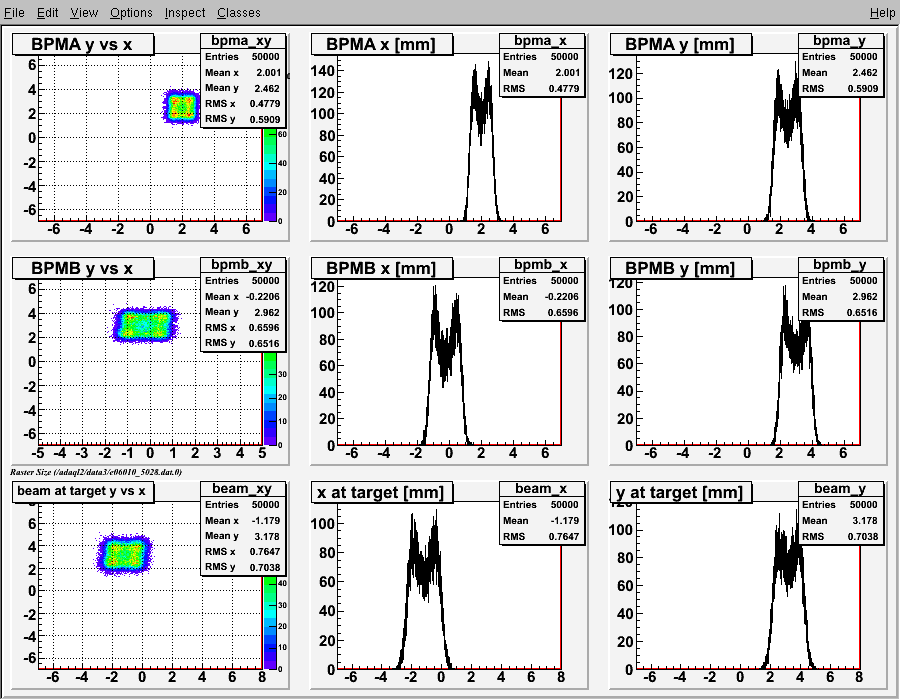This screenshot has width=900, height=700.
Task: Select the 'beam at target y vs x' title
Action: (83, 492)
